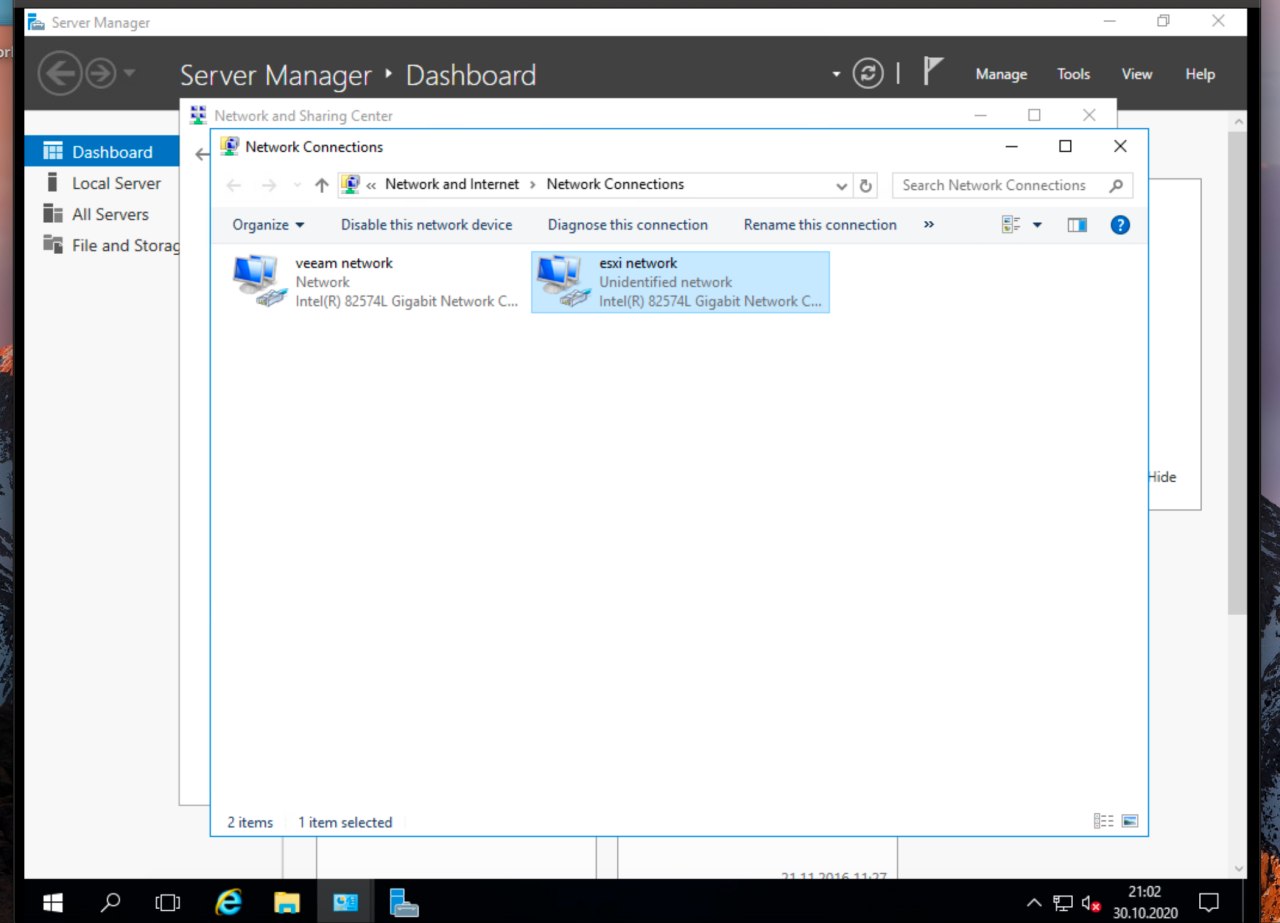The width and height of the screenshot is (1280, 923).
Task: Click the Change your view icon
Action: [1011, 225]
